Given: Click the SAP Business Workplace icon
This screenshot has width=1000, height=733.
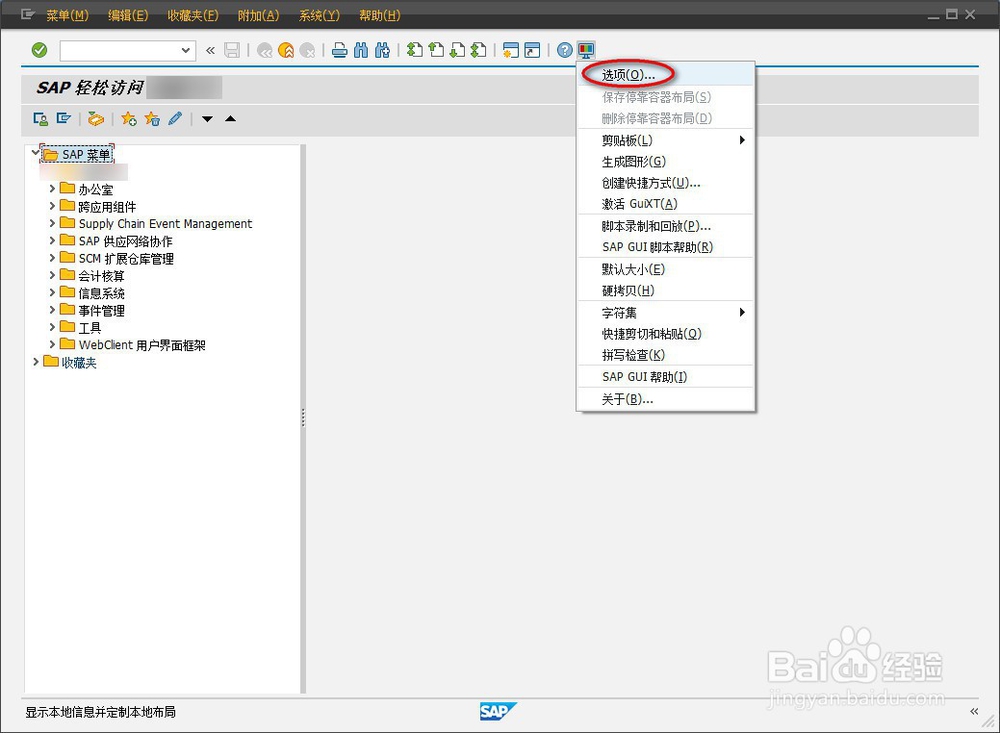Looking at the screenshot, I should [96, 119].
